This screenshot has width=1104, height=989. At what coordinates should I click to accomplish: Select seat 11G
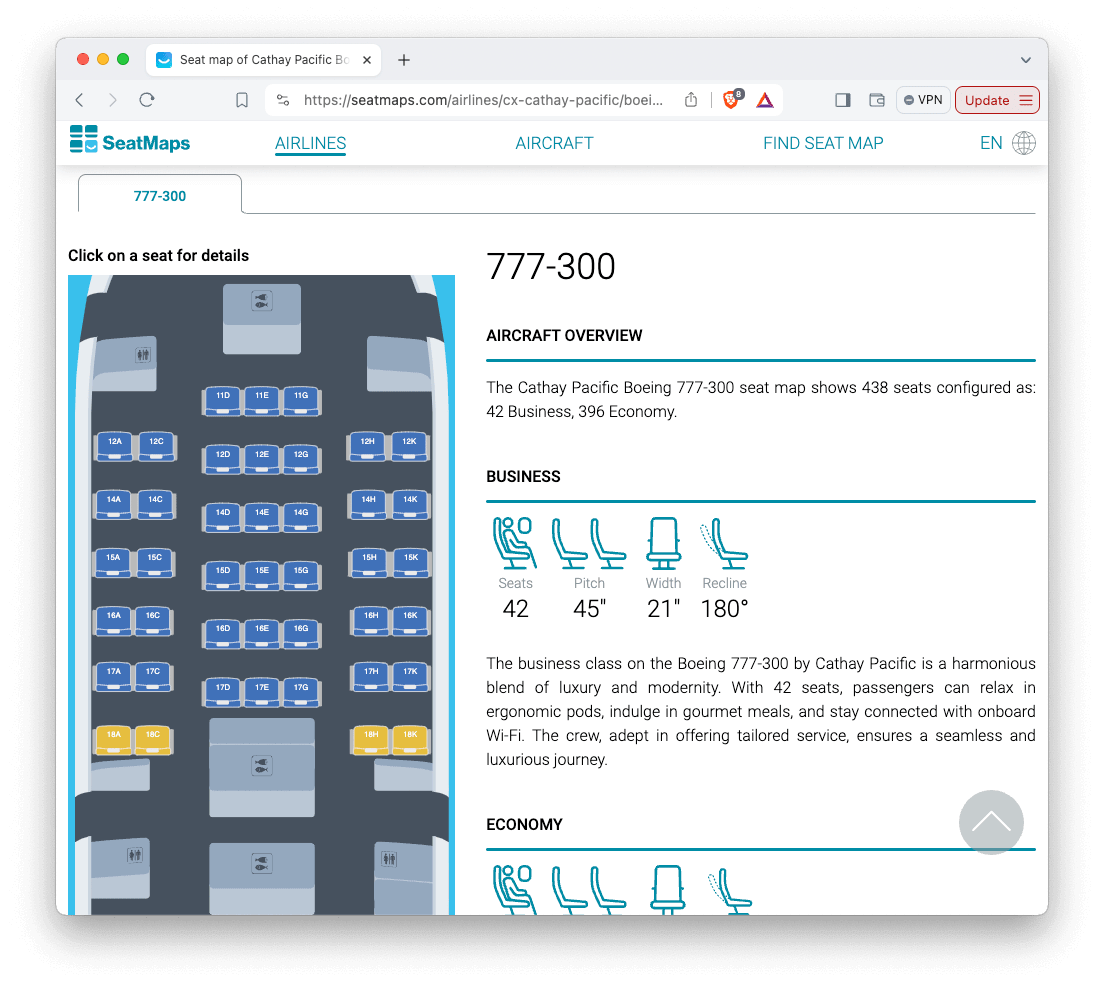(301, 401)
